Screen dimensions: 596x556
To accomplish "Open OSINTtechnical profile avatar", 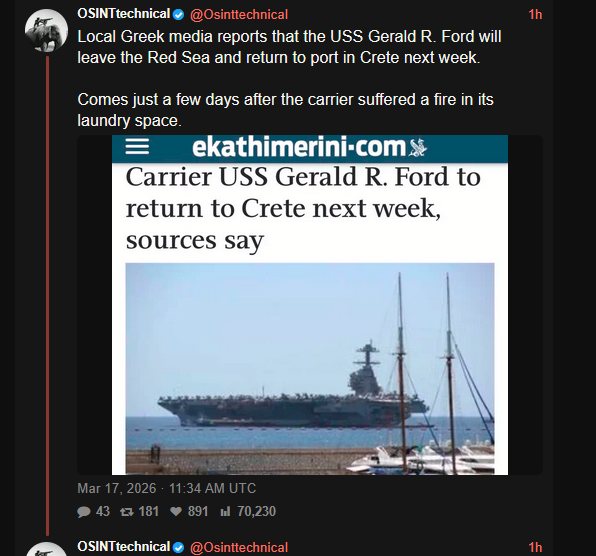I will pos(46,30).
